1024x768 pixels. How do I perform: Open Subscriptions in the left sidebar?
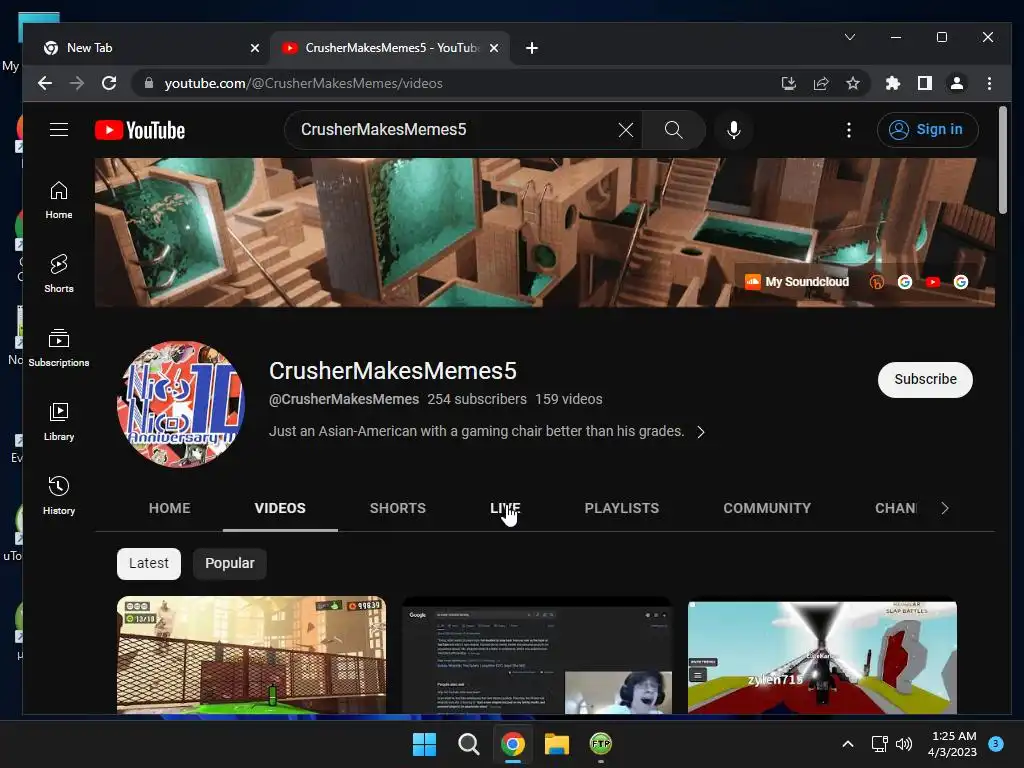click(x=59, y=348)
